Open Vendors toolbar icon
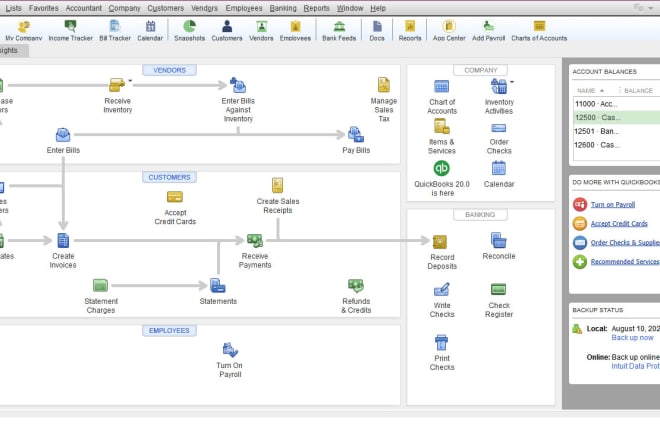Screen dimensions: 660x440 261,31
